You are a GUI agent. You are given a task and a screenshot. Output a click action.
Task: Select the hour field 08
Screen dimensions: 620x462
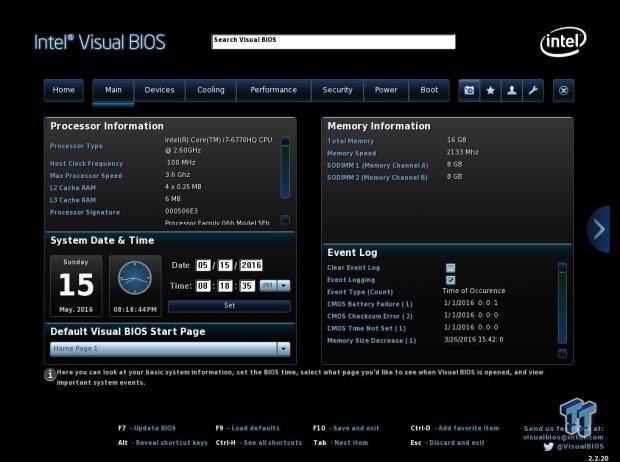[x=203, y=286]
